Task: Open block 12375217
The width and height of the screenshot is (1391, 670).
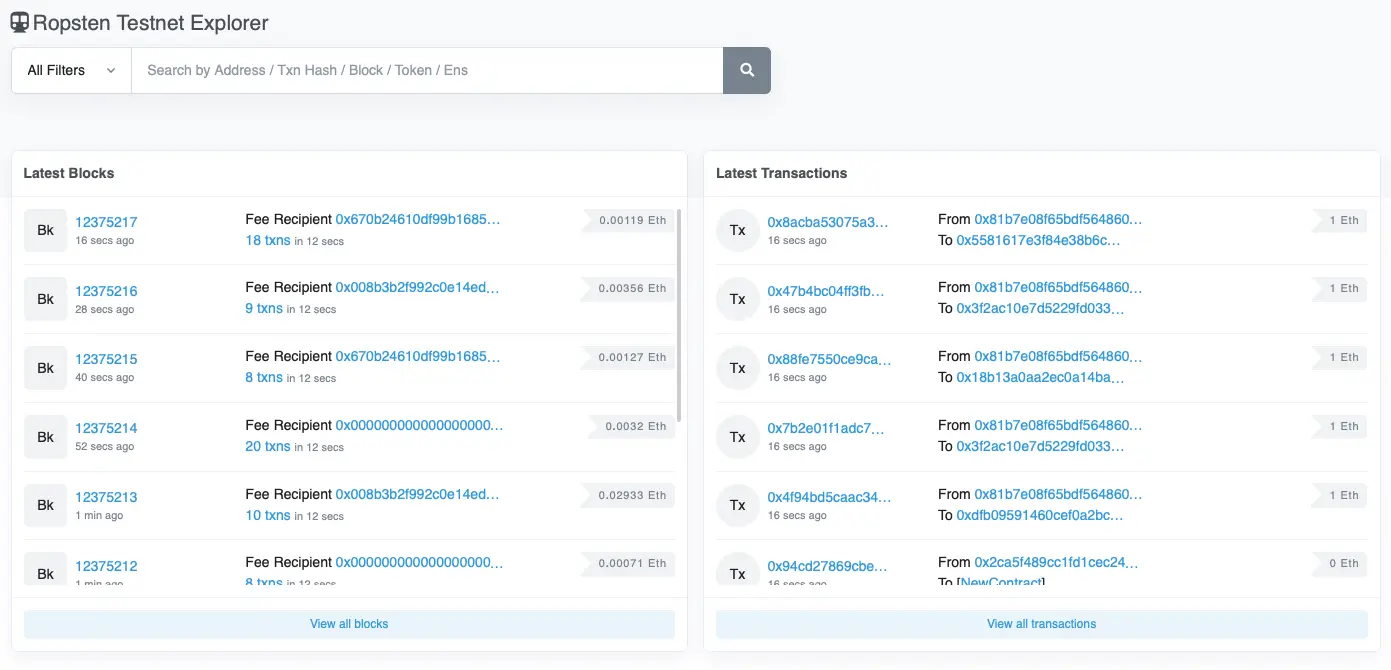Action: click(x=106, y=222)
